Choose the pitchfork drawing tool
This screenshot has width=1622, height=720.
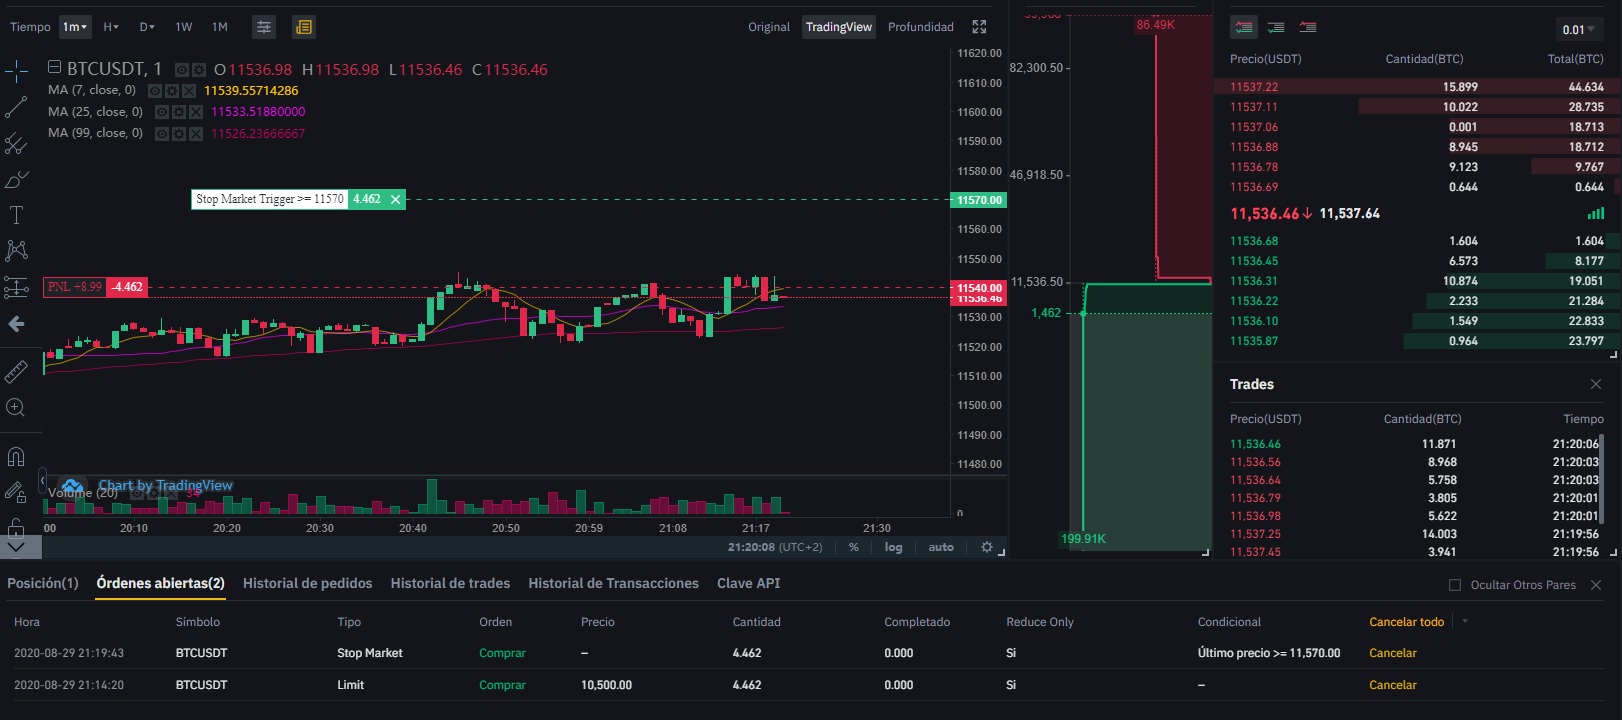coord(16,143)
